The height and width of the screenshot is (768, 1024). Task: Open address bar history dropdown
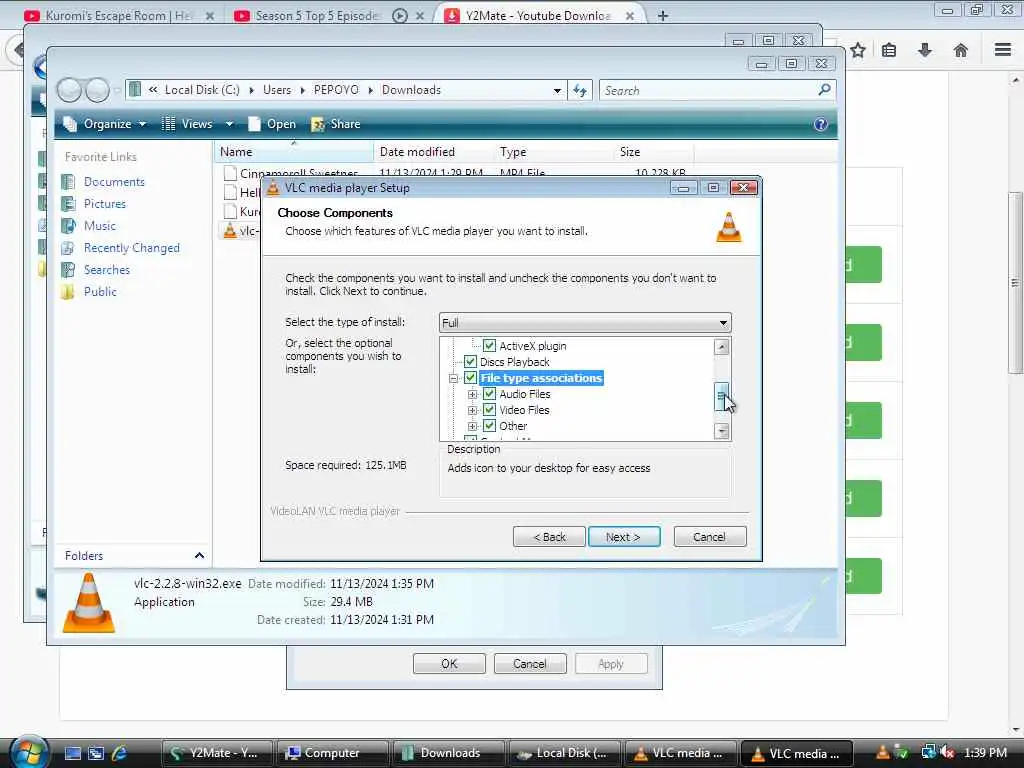click(x=557, y=91)
